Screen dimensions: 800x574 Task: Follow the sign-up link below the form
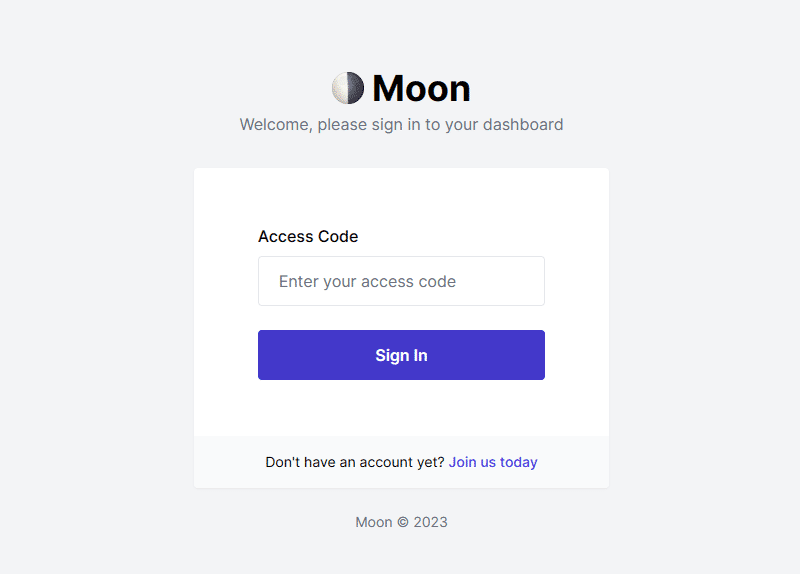tap(493, 462)
